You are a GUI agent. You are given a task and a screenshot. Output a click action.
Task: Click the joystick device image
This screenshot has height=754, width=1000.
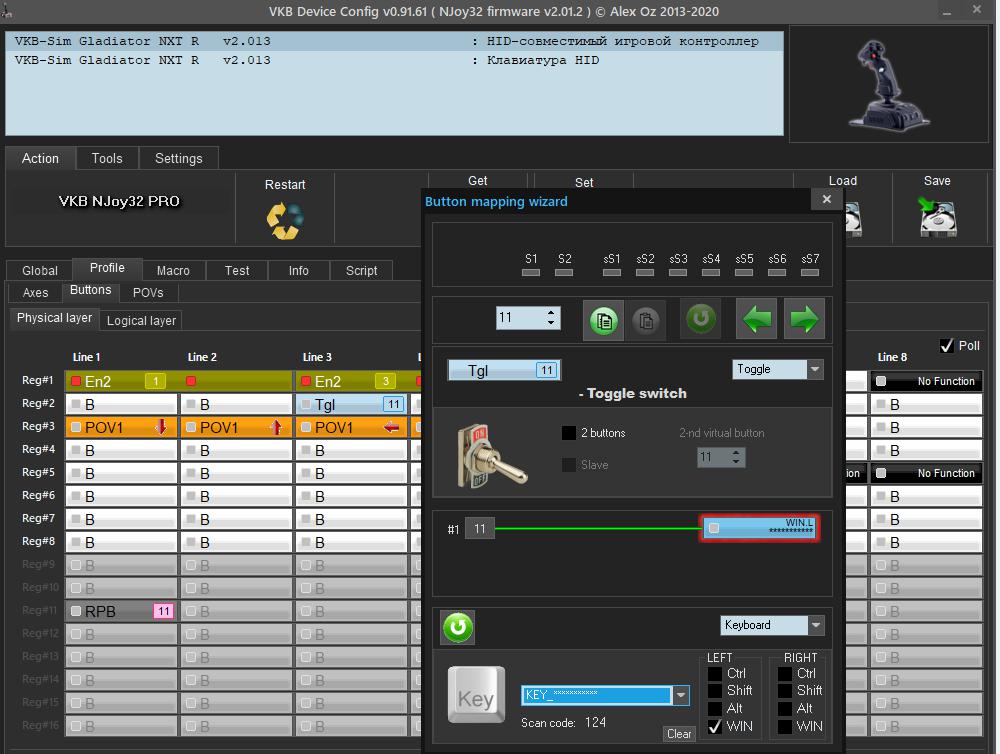click(x=888, y=84)
